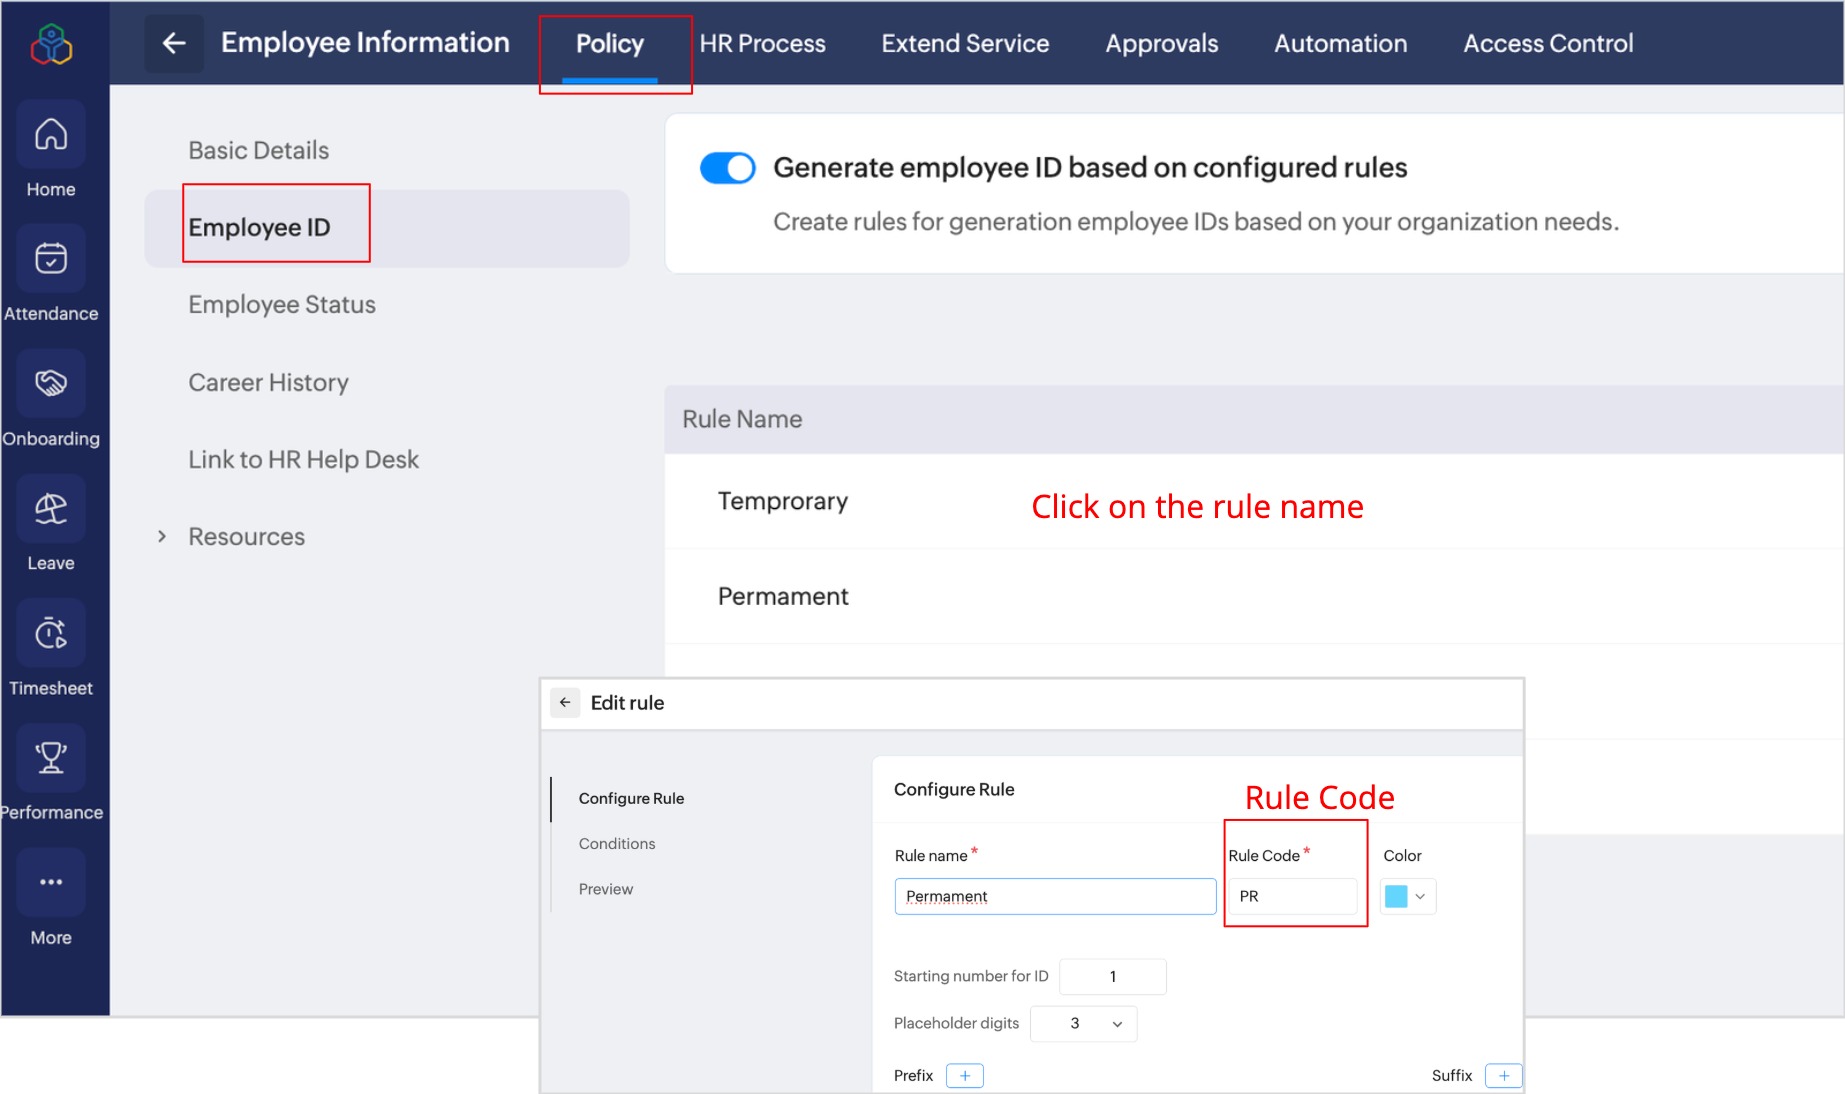This screenshot has width=1845, height=1094.
Task: Open the Timesheet clock icon
Action: (51, 633)
